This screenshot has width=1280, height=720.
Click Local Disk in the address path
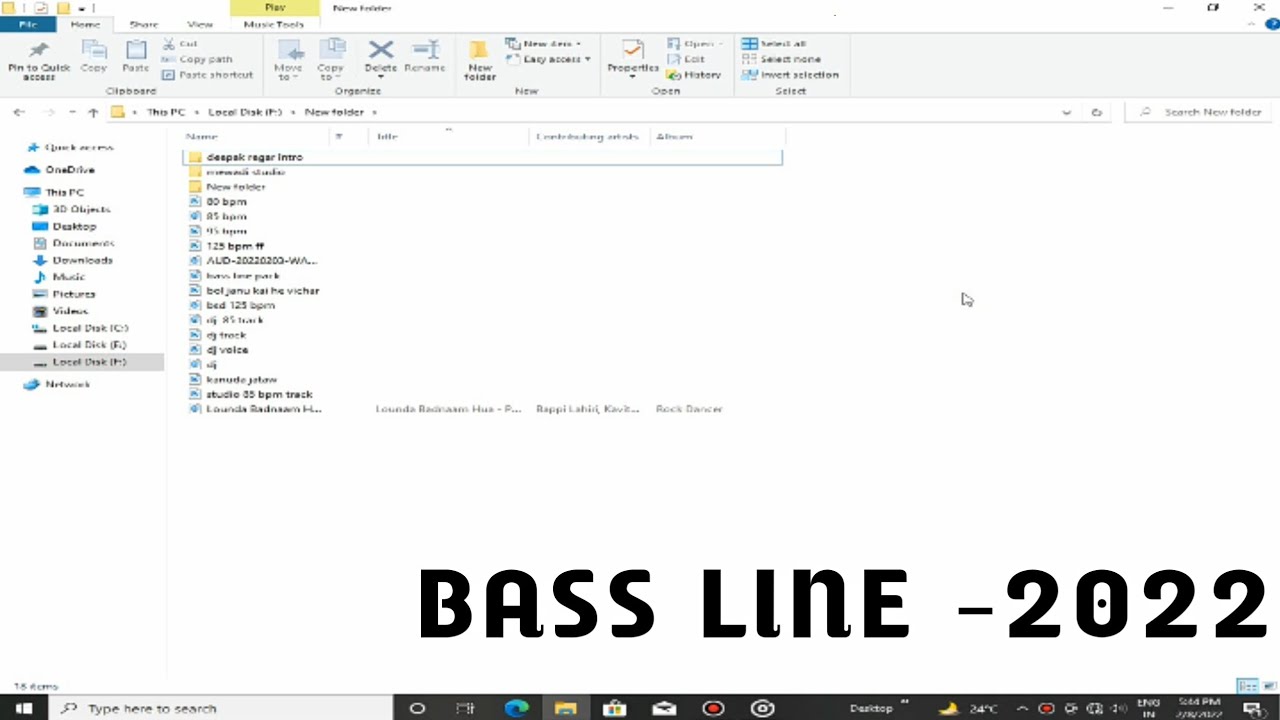(x=244, y=112)
